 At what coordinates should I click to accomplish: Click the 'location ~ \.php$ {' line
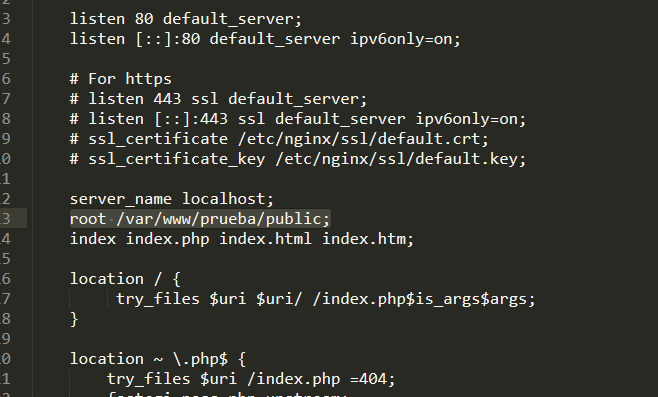158,359
